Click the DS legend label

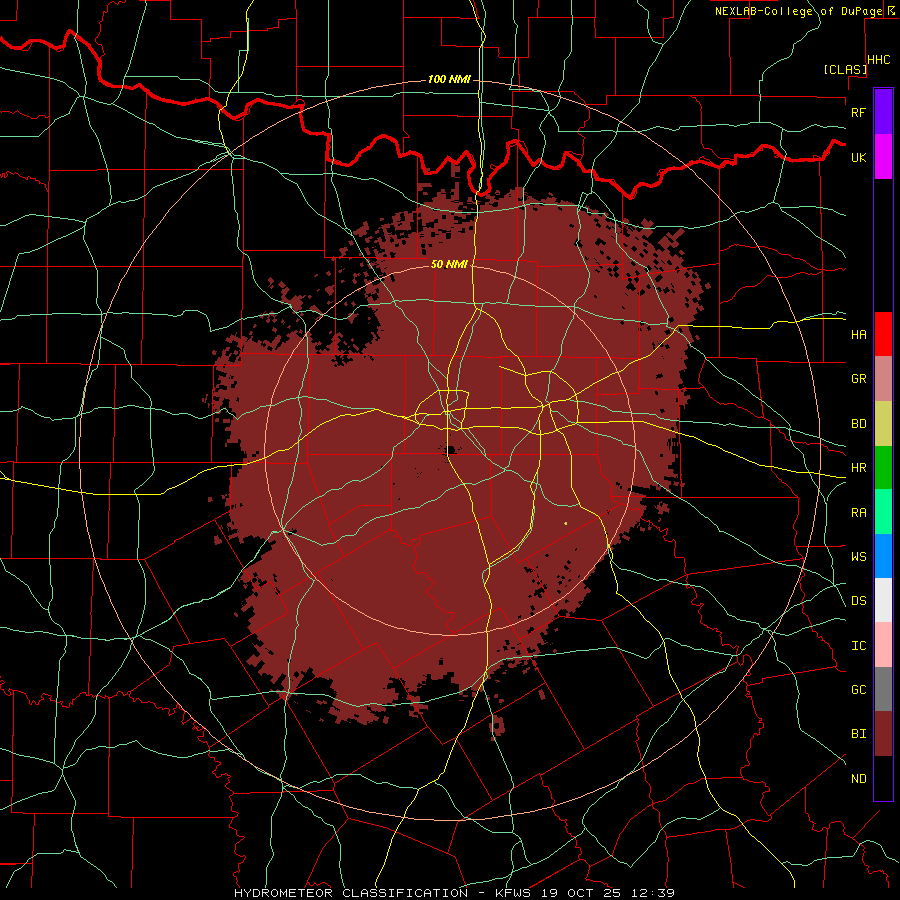point(859,601)
